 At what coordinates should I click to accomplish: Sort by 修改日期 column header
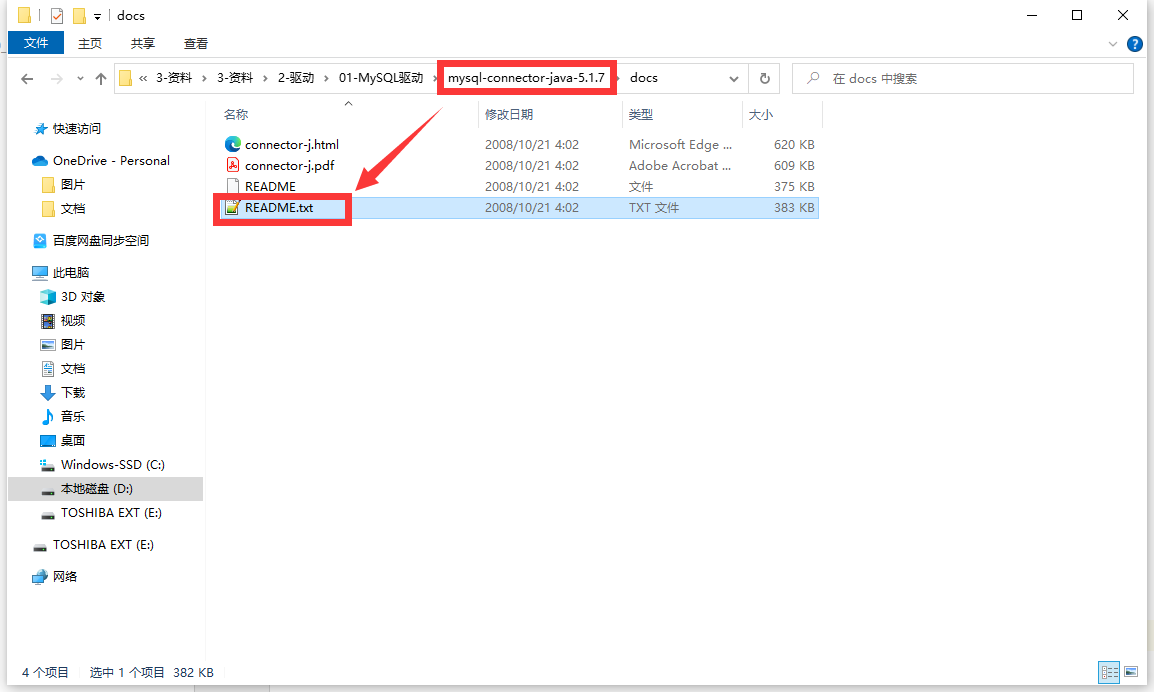click(509, 115)
